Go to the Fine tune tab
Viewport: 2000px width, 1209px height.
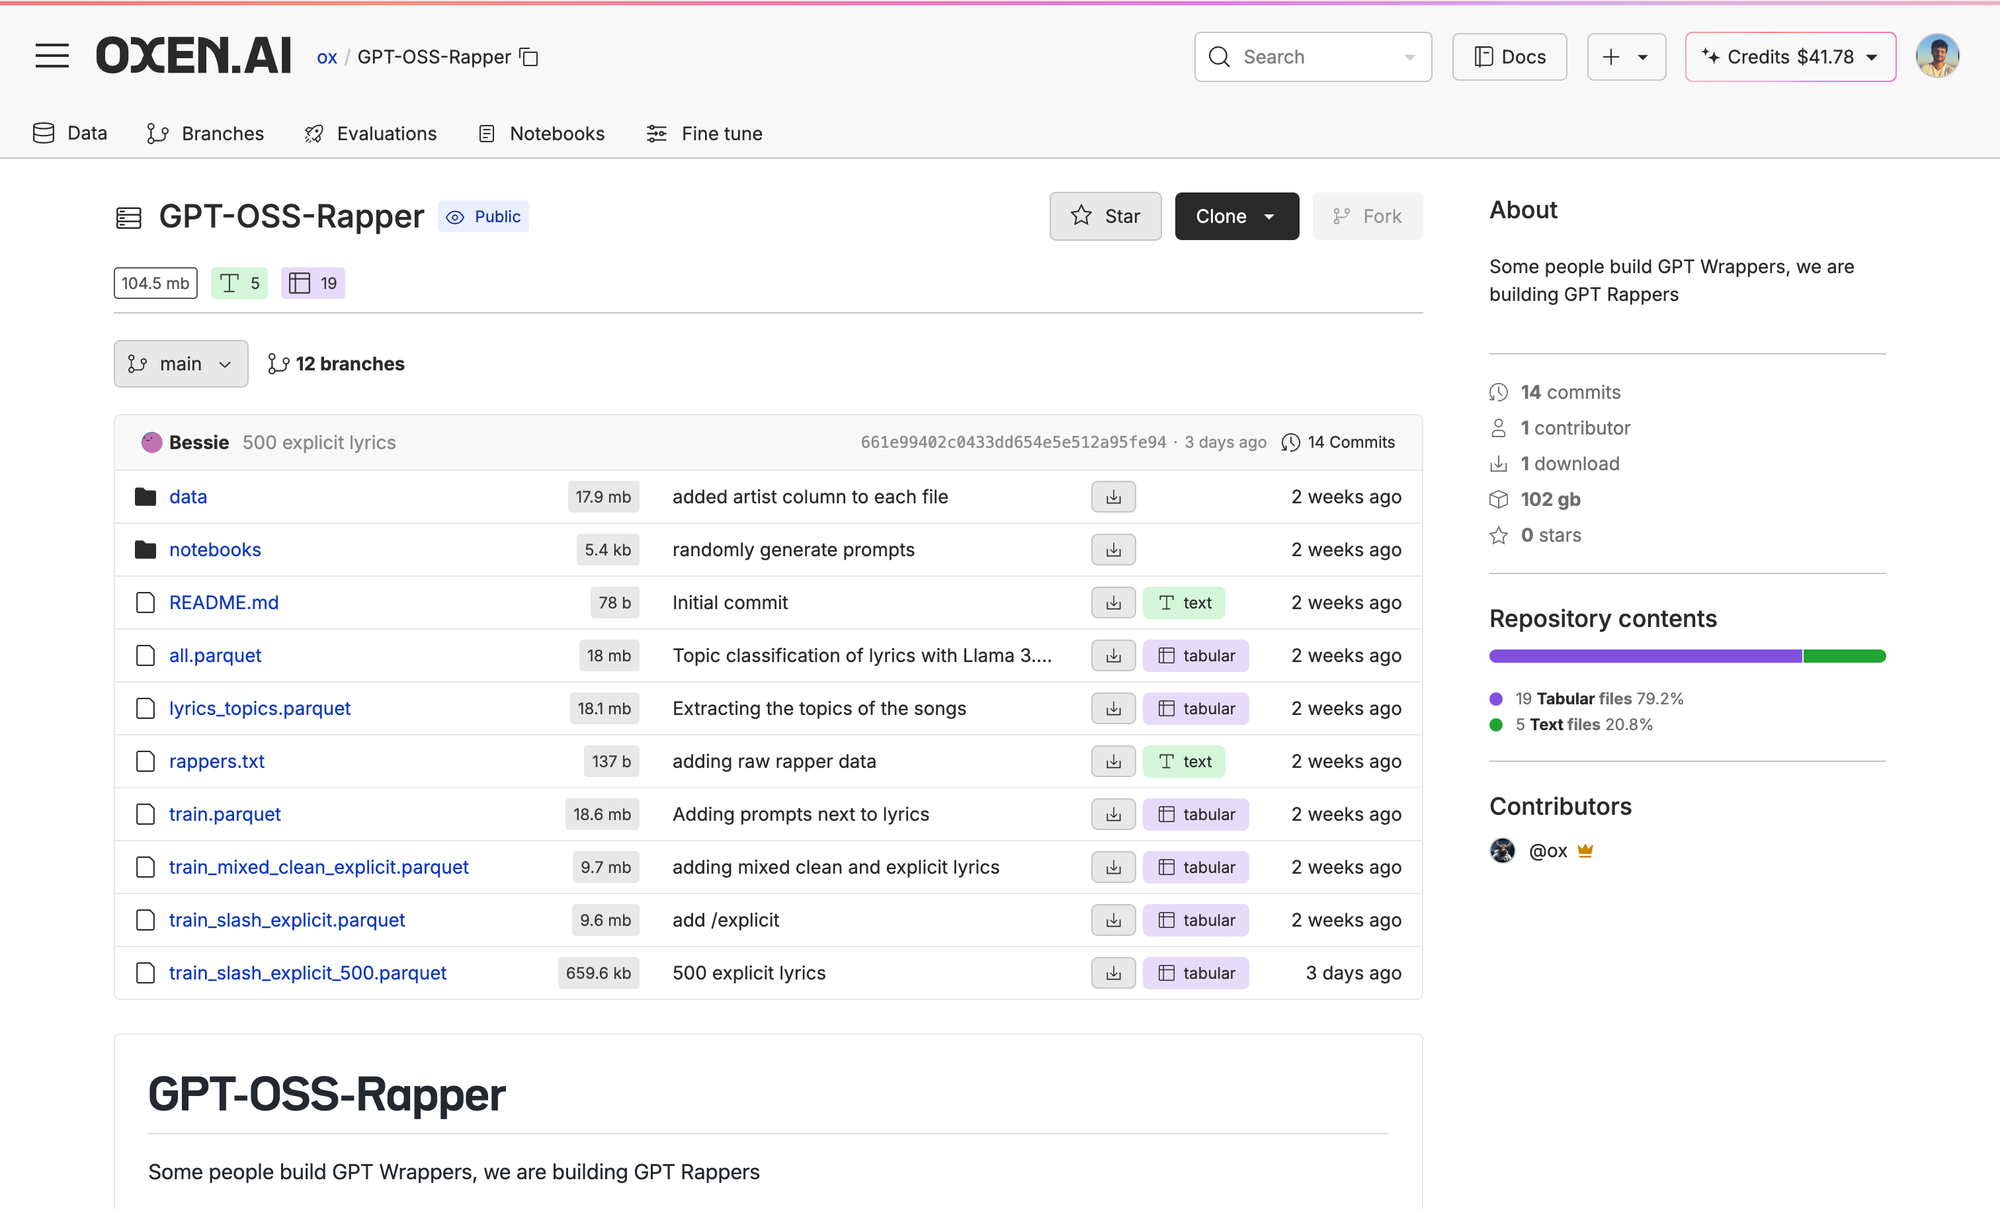[704, 133]
